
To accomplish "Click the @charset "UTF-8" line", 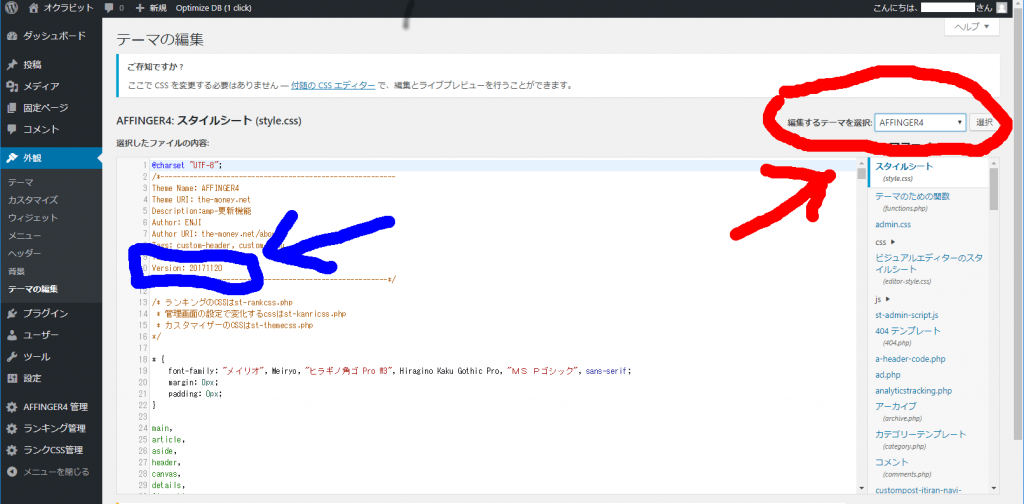I will click(187, 165).
